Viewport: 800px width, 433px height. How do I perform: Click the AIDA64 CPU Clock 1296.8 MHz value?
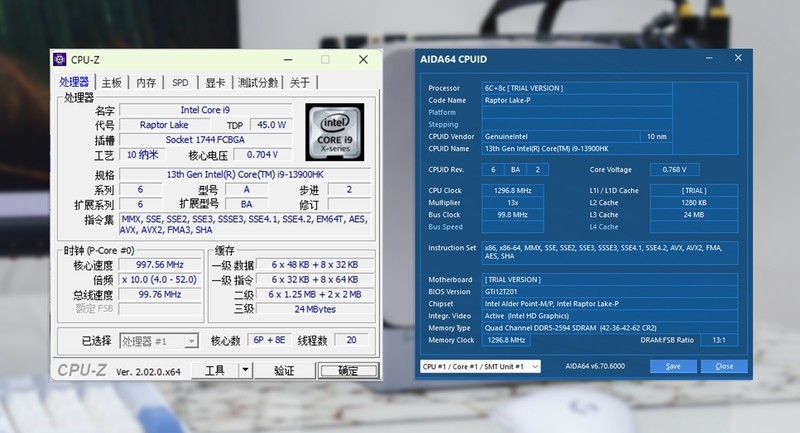point(513,190)
